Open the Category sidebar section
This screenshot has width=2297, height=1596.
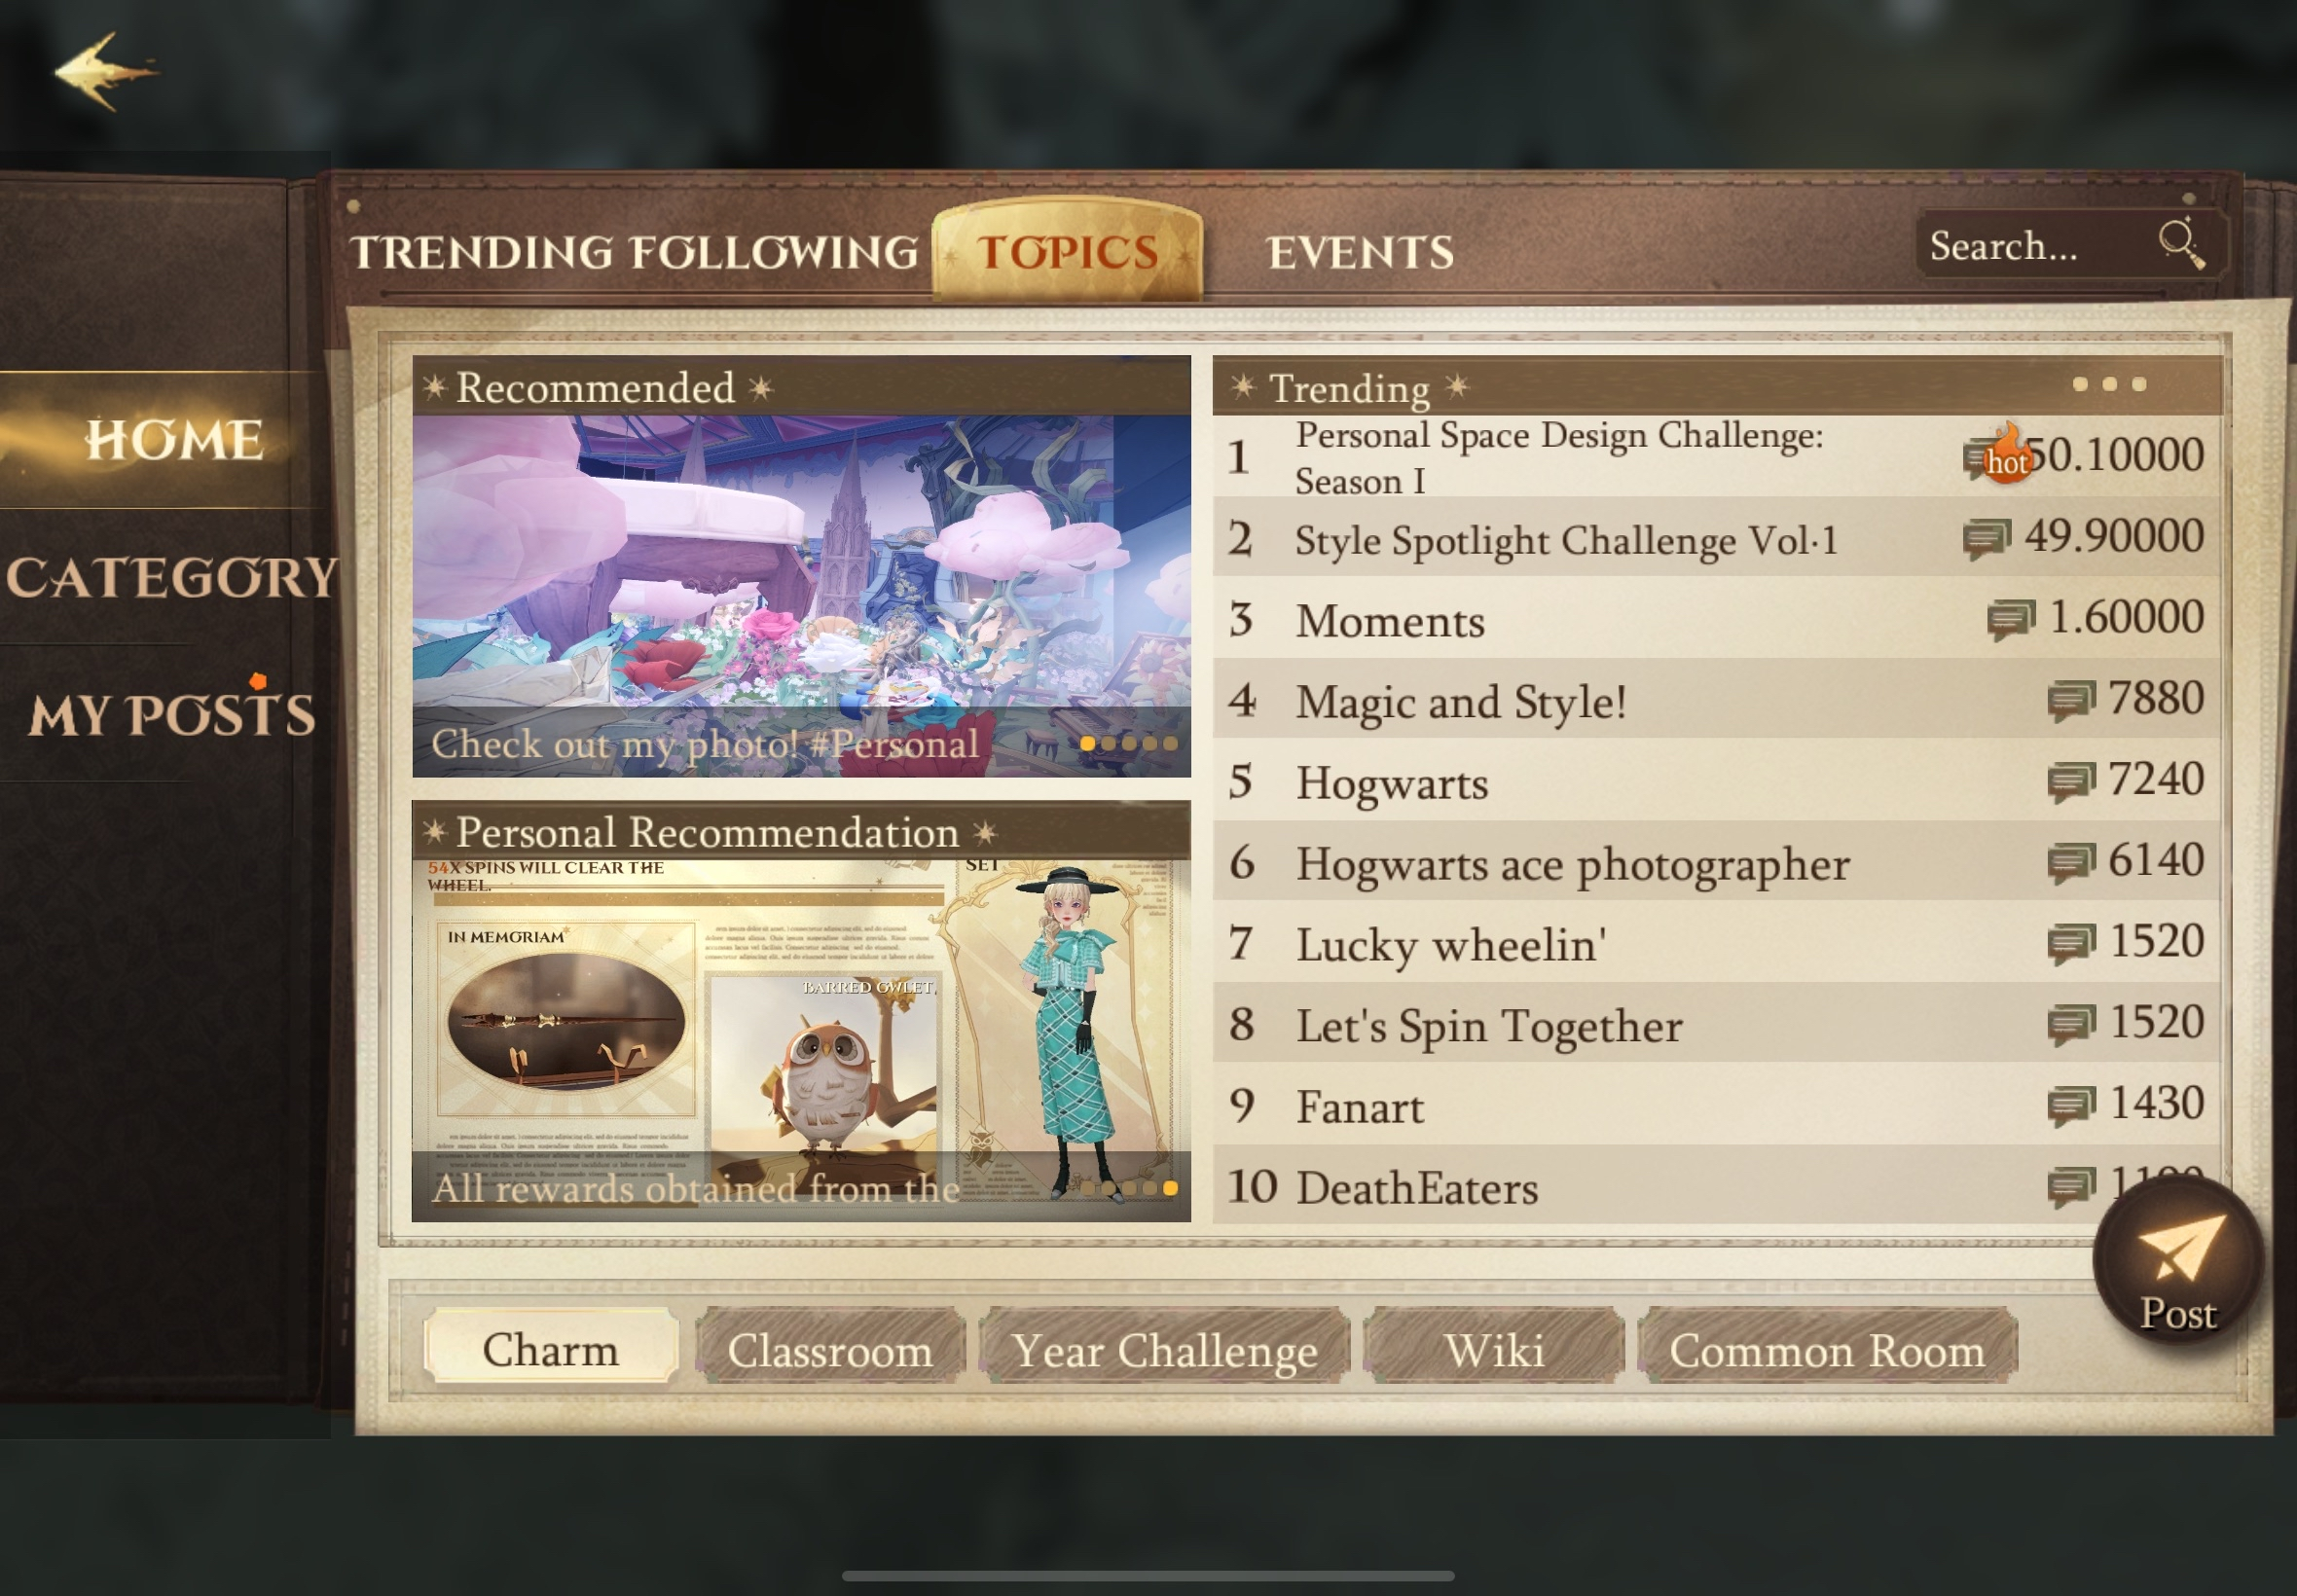[172, 577]
